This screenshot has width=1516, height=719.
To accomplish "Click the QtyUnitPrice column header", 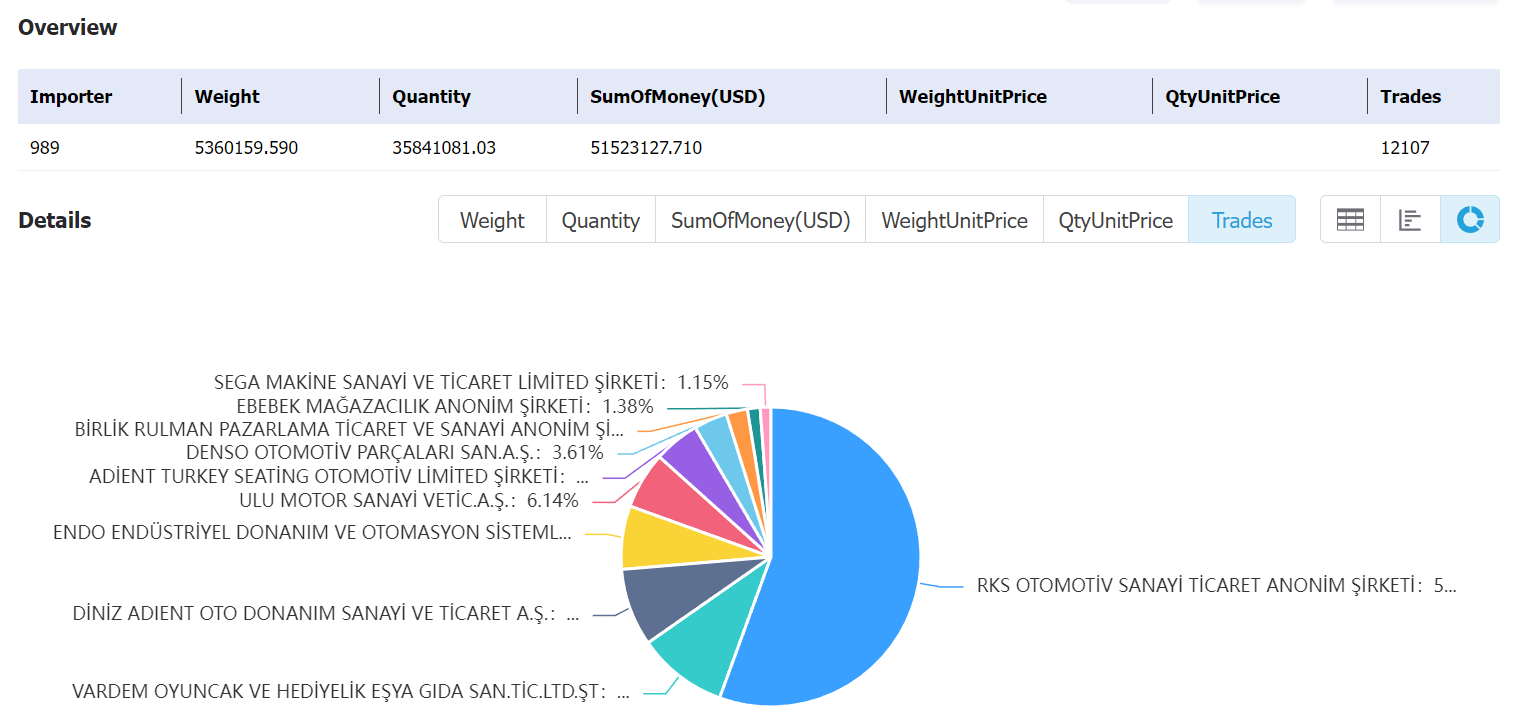I will pos(1222,97).
